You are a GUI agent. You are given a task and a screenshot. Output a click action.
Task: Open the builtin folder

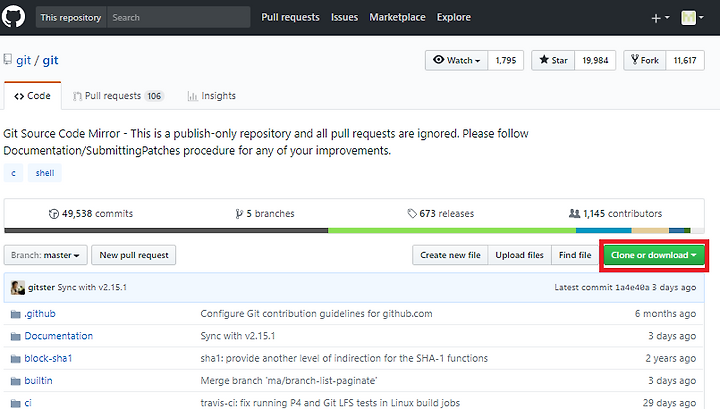point(39,381)
